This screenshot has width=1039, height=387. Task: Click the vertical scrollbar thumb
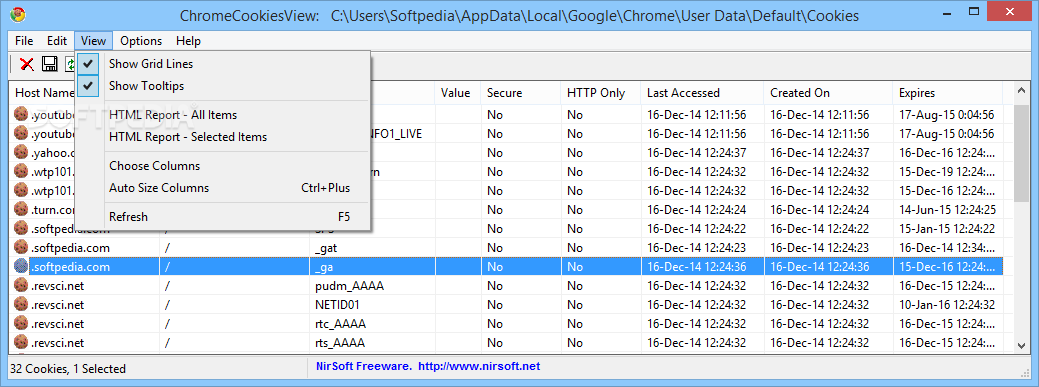(x=1021, y=153)
